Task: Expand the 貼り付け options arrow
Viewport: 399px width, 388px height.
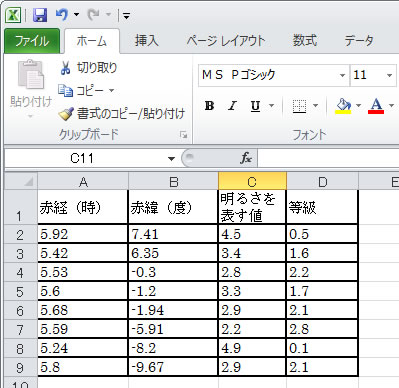Action: (30, 116)
